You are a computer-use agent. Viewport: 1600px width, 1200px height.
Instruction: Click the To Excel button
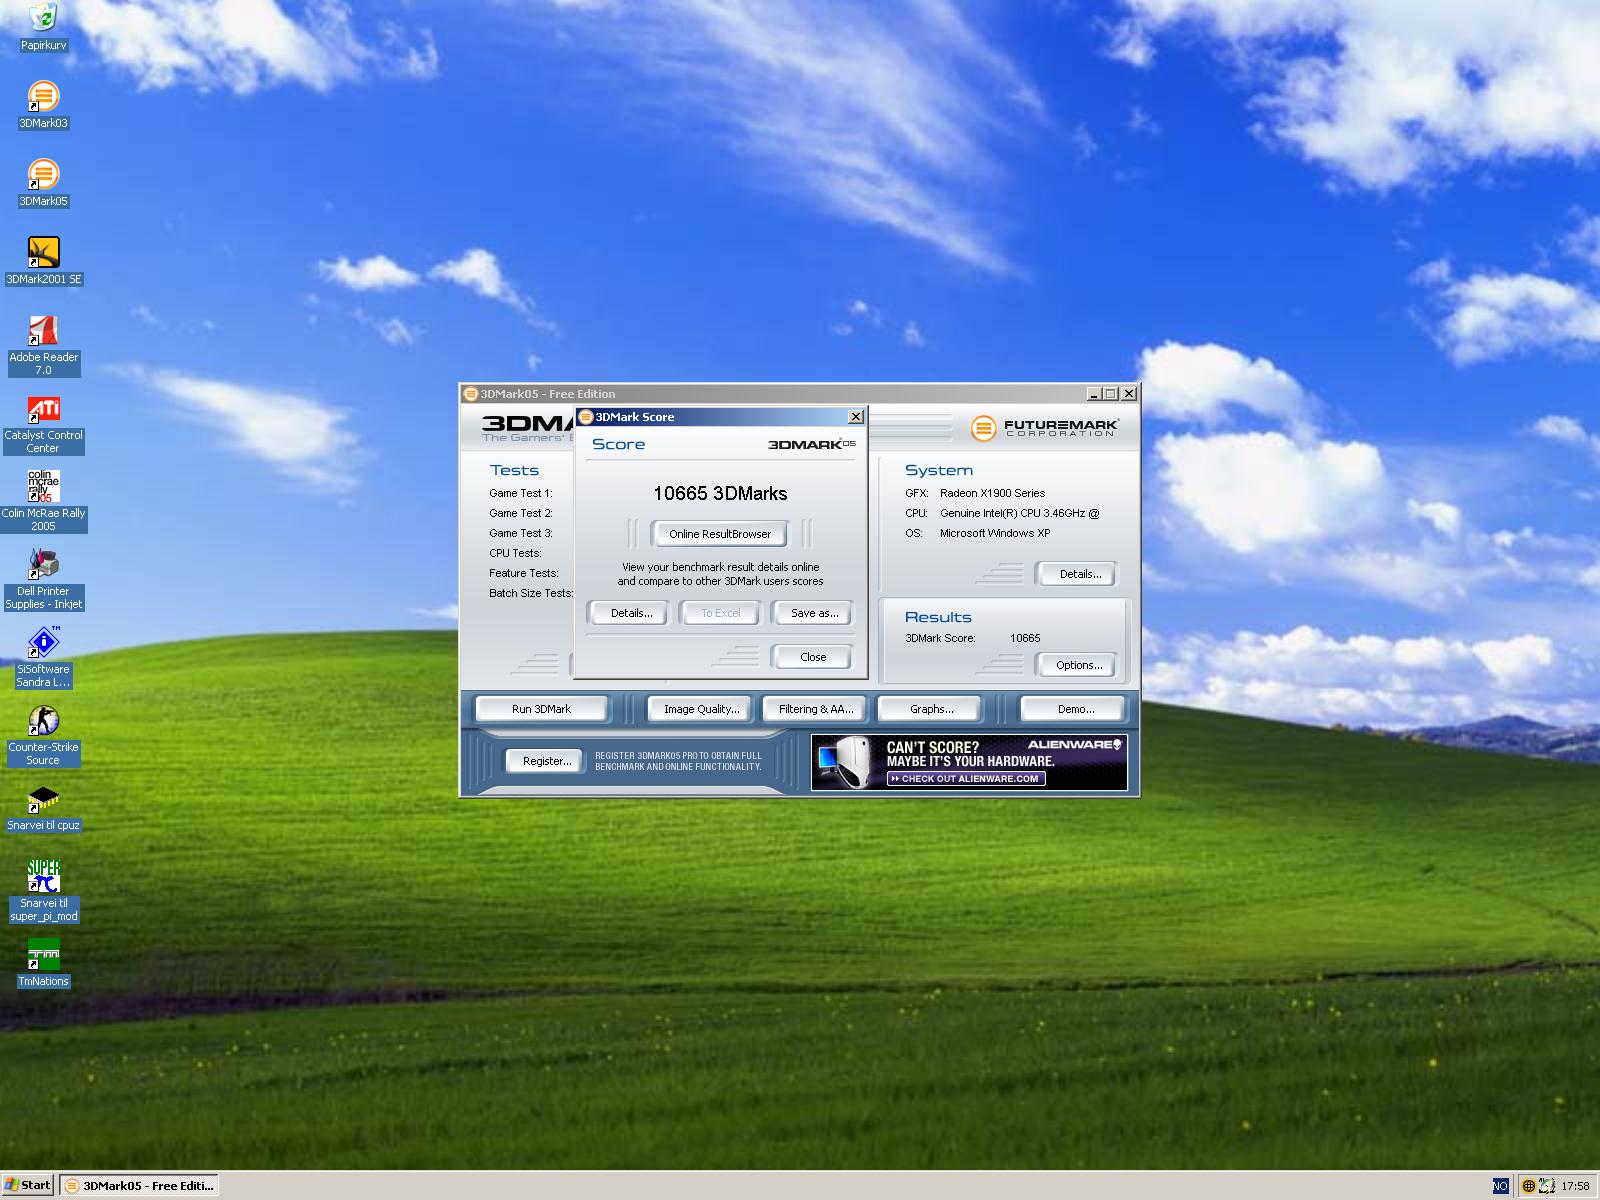click(x=720, y=613)
